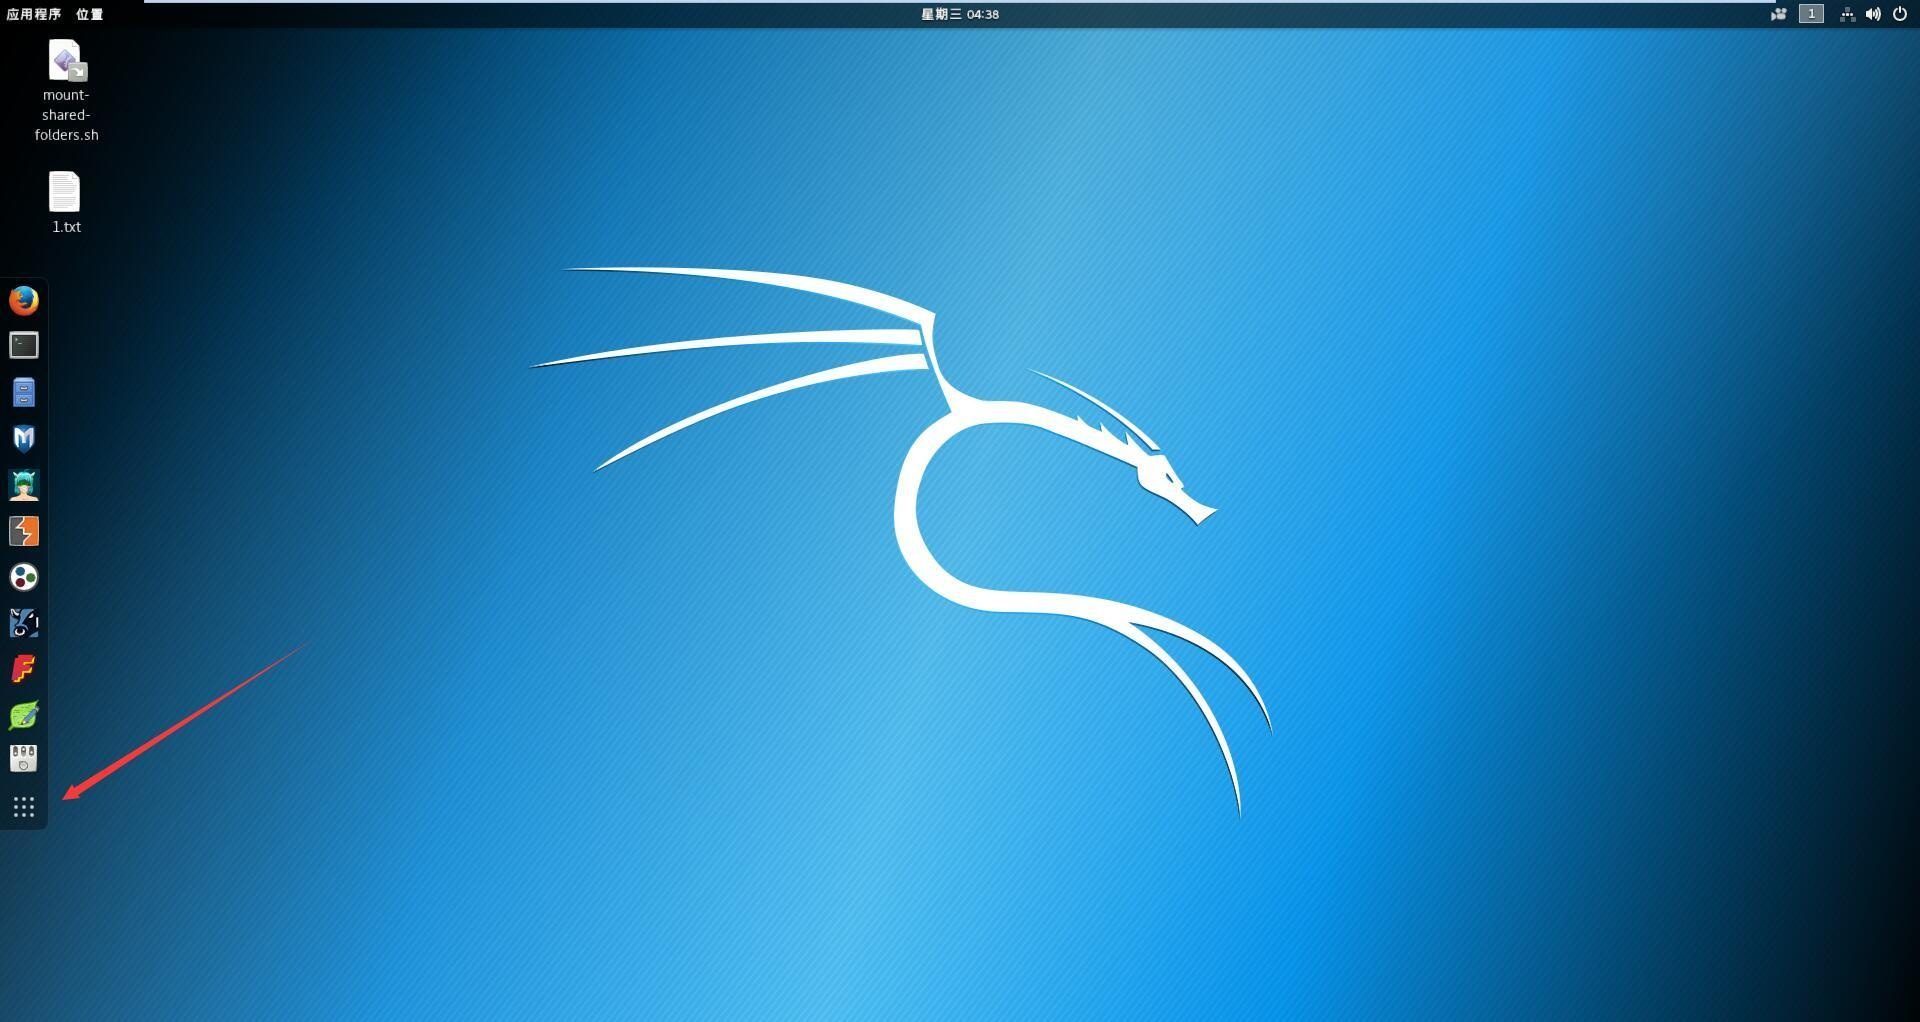Open the 应用程序 menu
Screen dimensions: 1920x1022
point(33,14)
